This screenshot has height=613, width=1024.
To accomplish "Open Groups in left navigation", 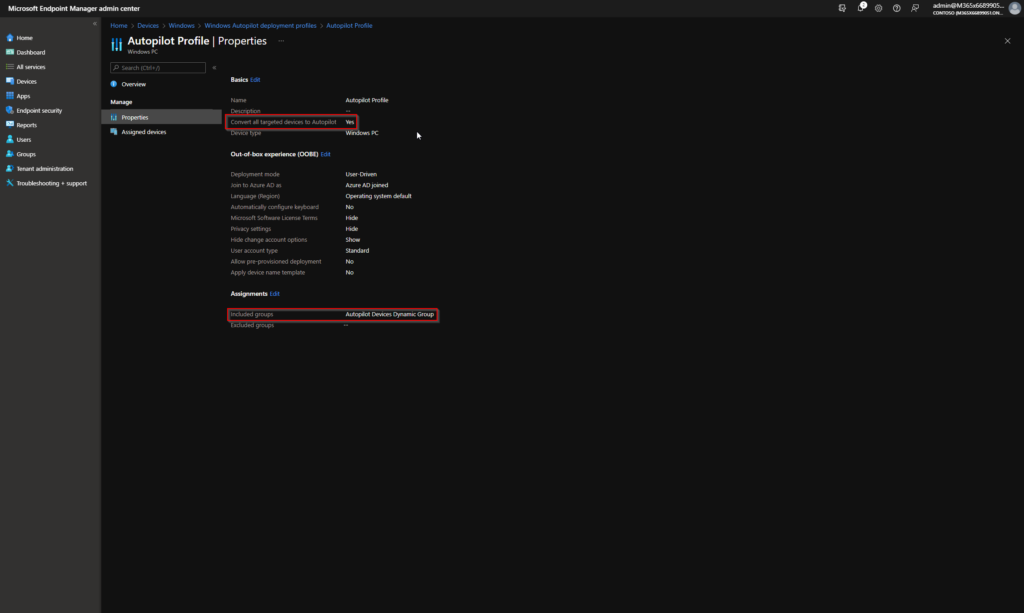I will coord(25,154).
